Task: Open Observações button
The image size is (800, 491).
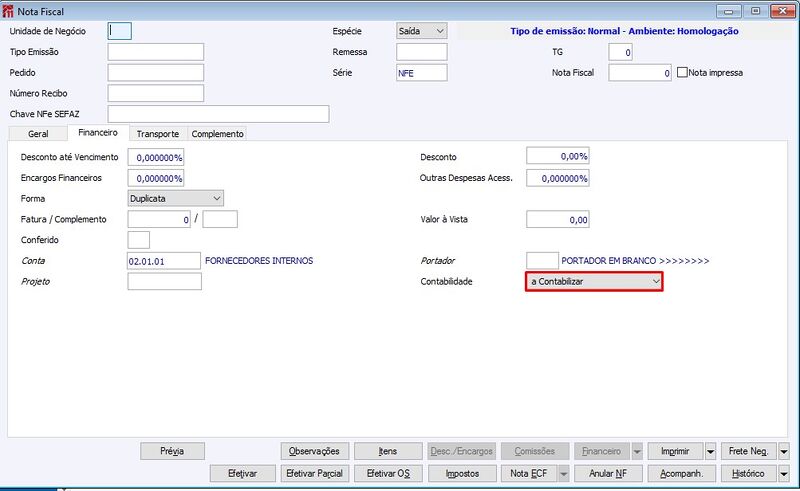Action: (x=314, y=451)
